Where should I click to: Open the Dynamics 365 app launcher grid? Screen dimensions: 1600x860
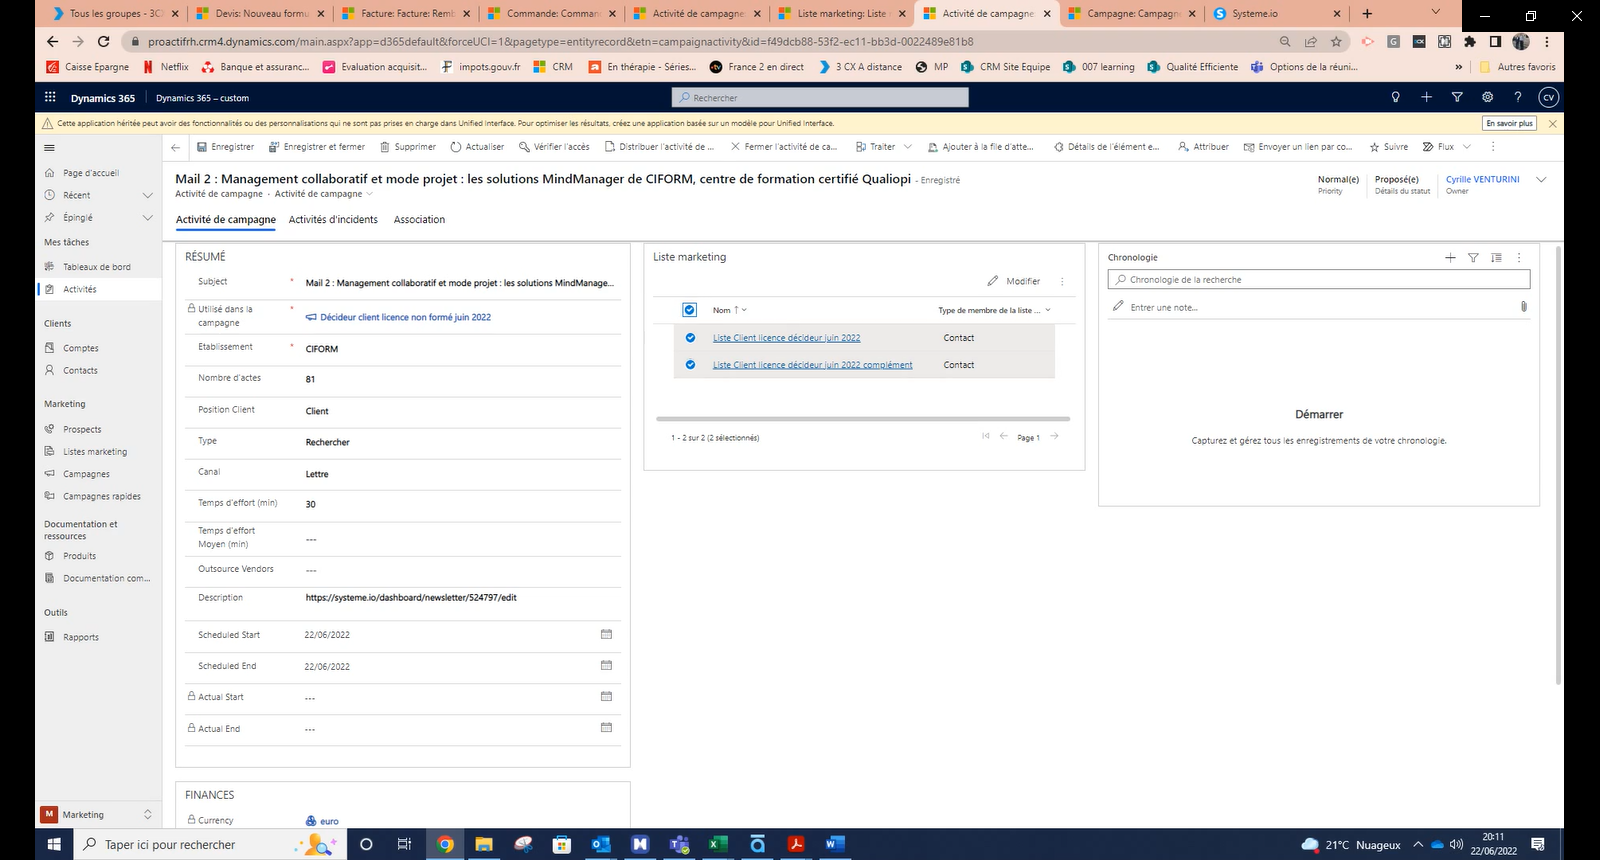pyautogui.click(x=50, y=98)
